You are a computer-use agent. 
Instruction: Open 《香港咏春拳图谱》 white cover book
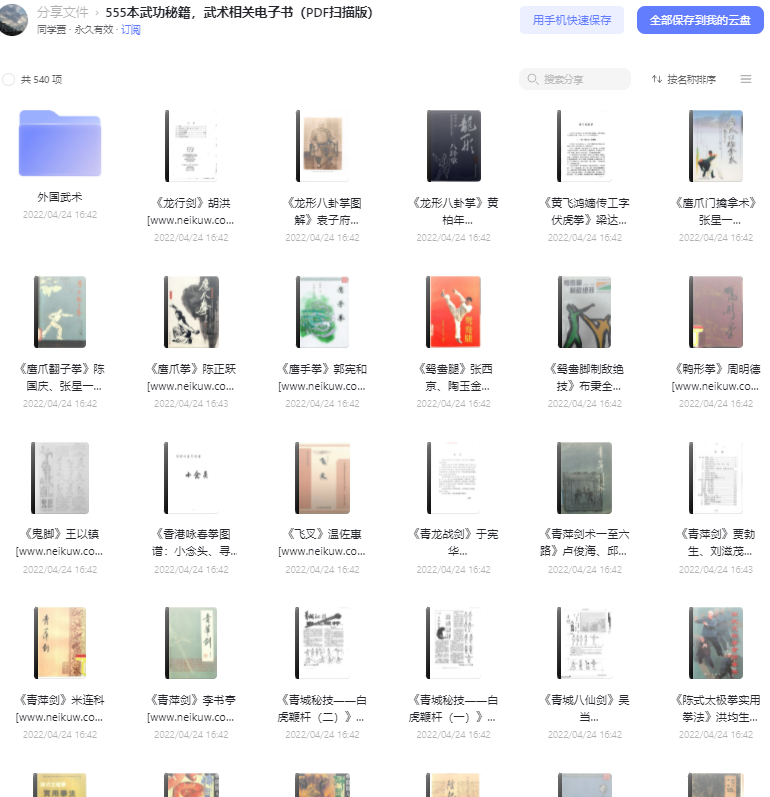[192, 478]
